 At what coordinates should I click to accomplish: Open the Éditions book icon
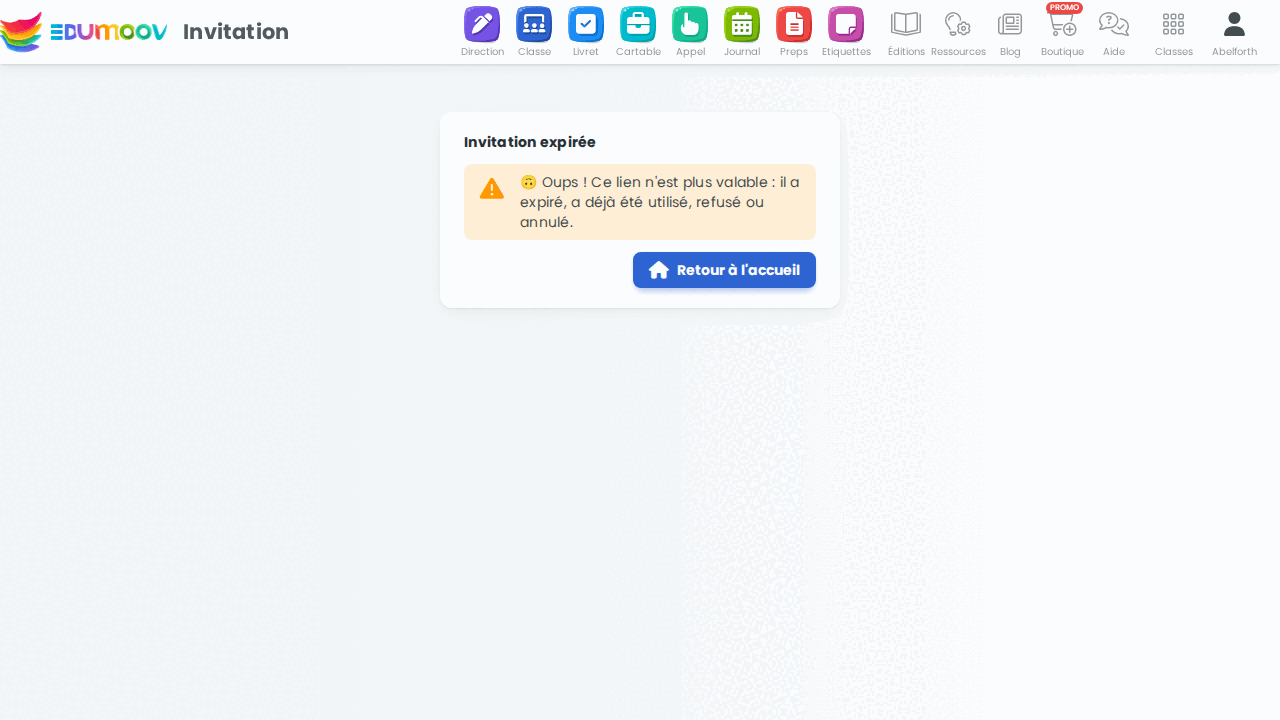[x=906, y=24]
